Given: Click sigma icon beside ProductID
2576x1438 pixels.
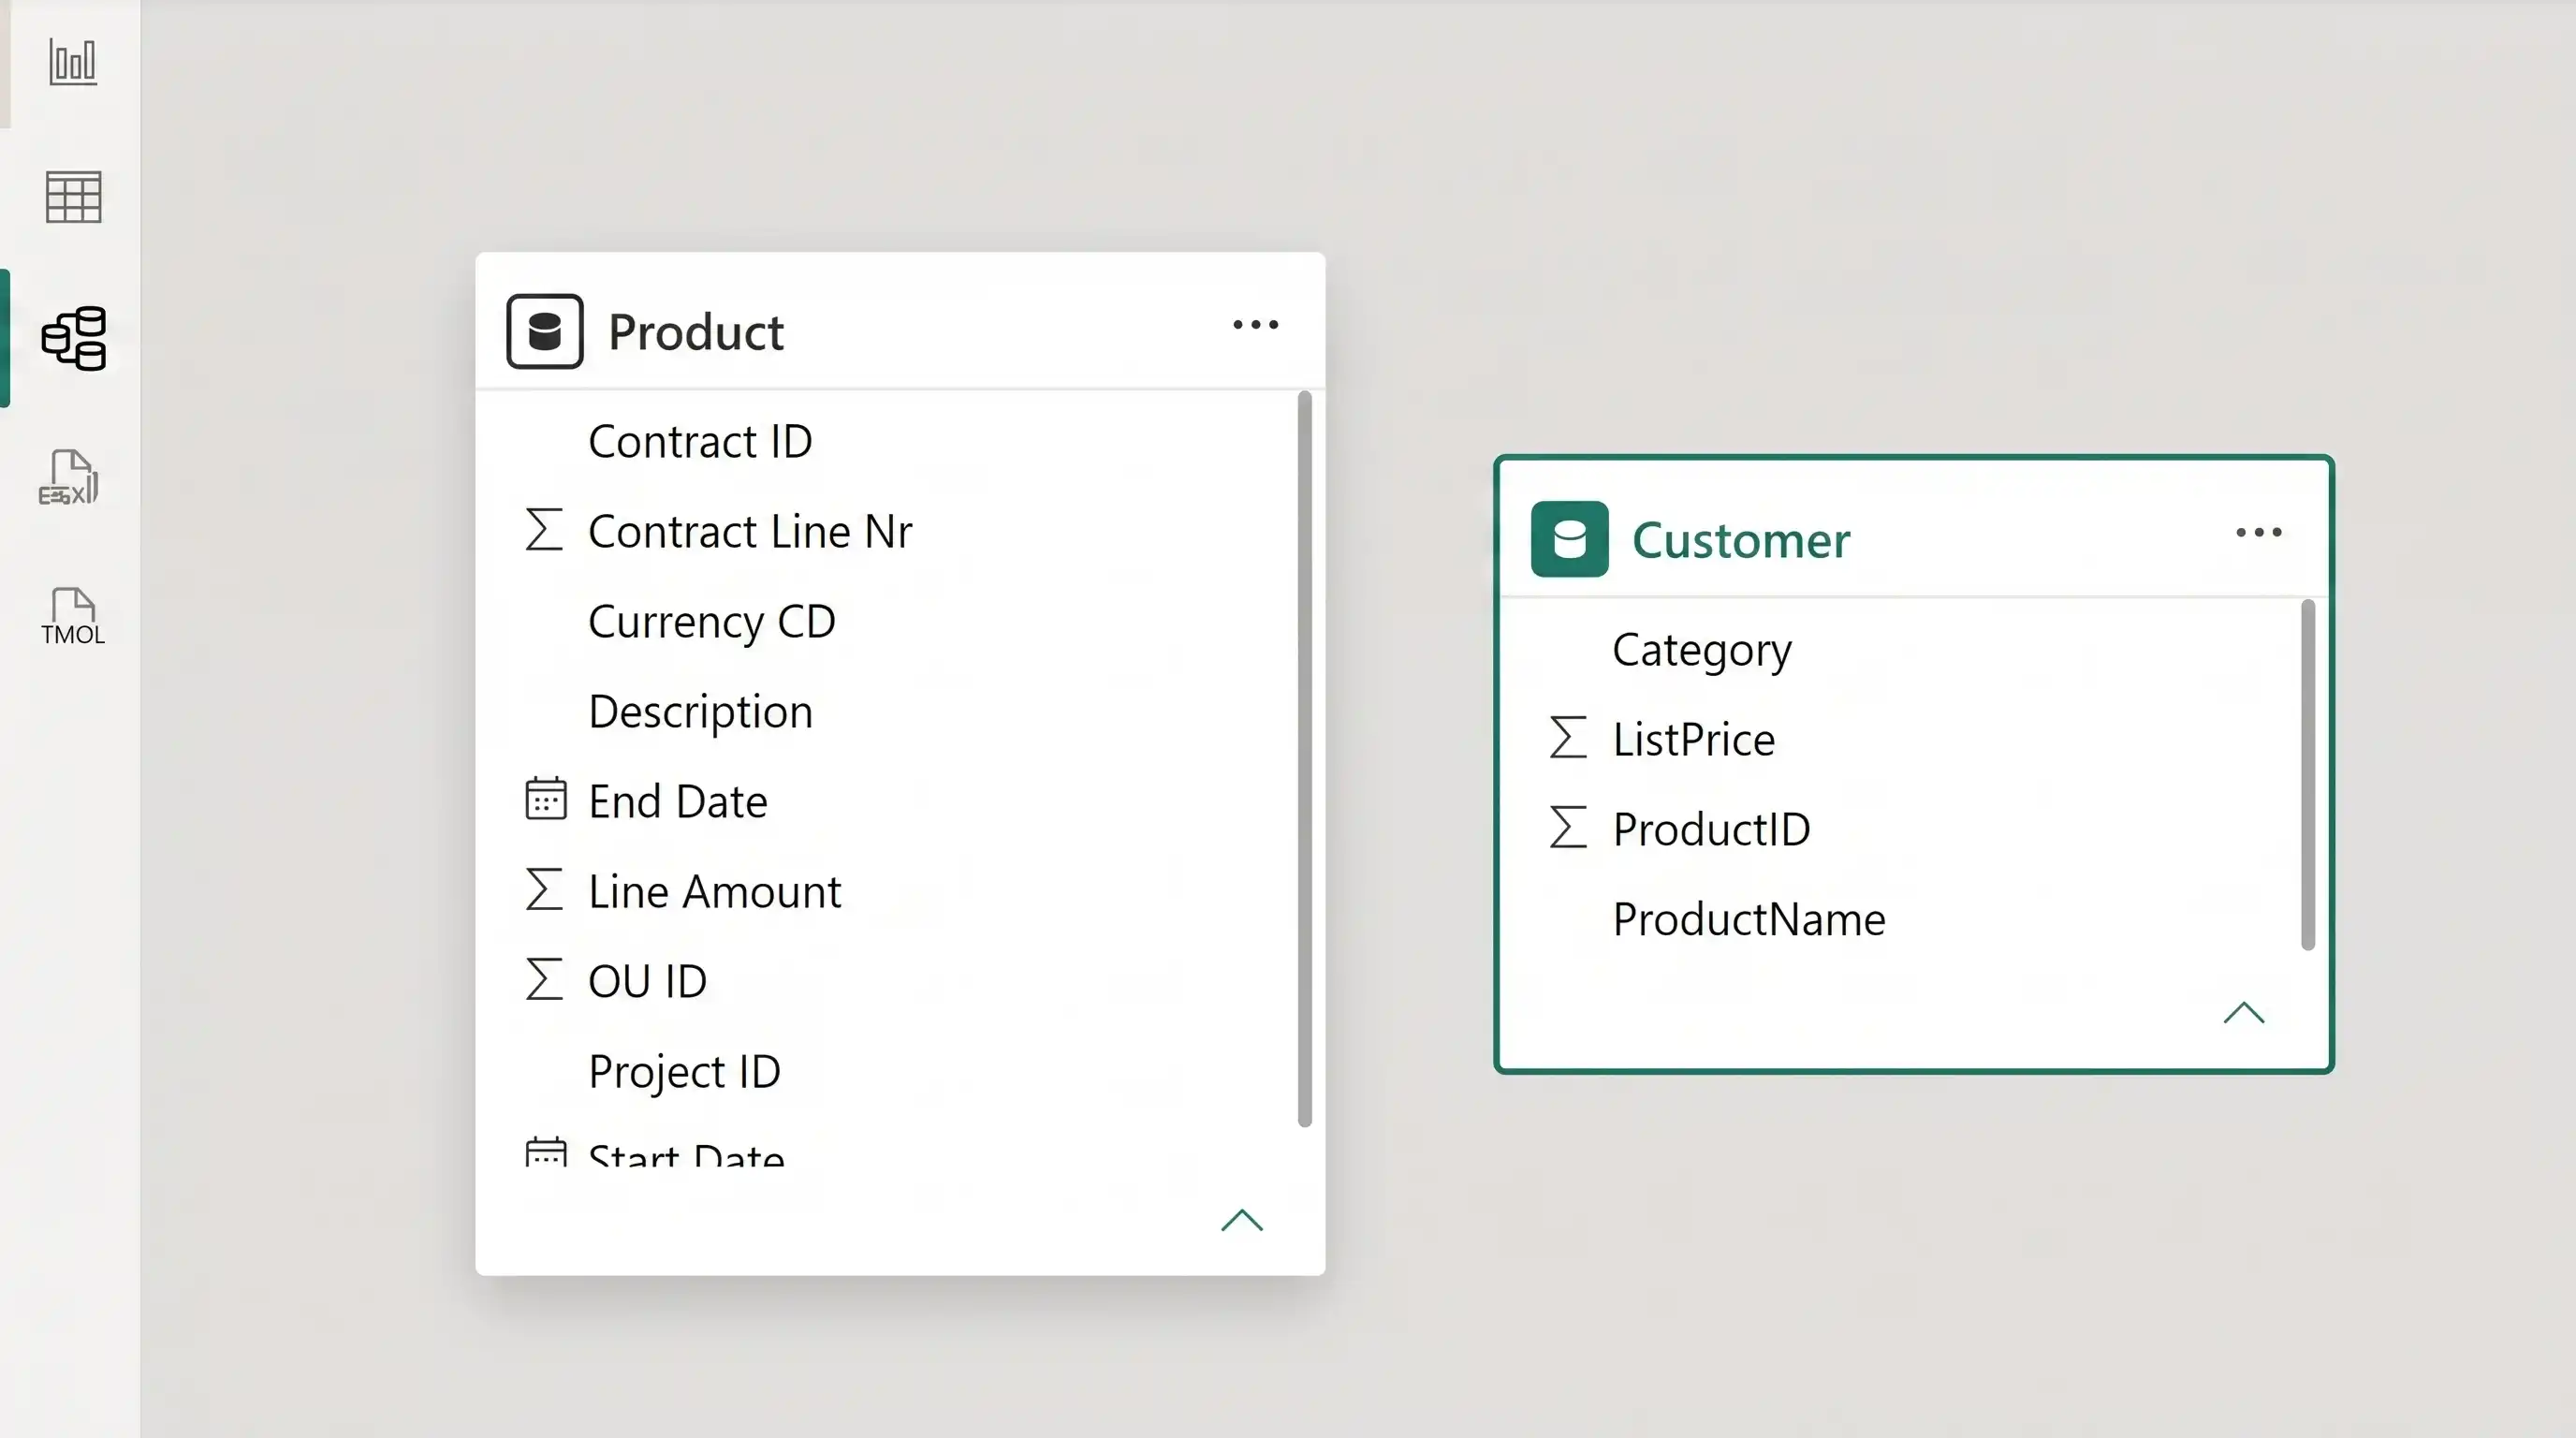Looking at the screenshot, I should [x=1568, y=827].
